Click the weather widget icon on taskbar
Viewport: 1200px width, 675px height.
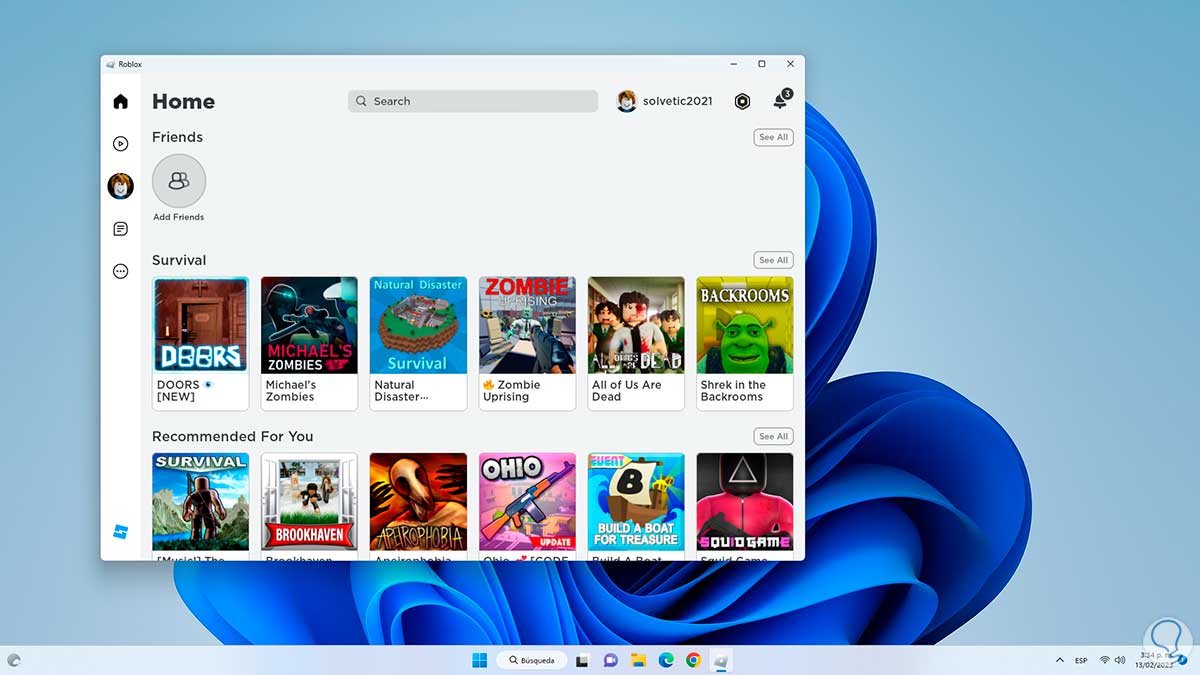click(x=13, y=660)
